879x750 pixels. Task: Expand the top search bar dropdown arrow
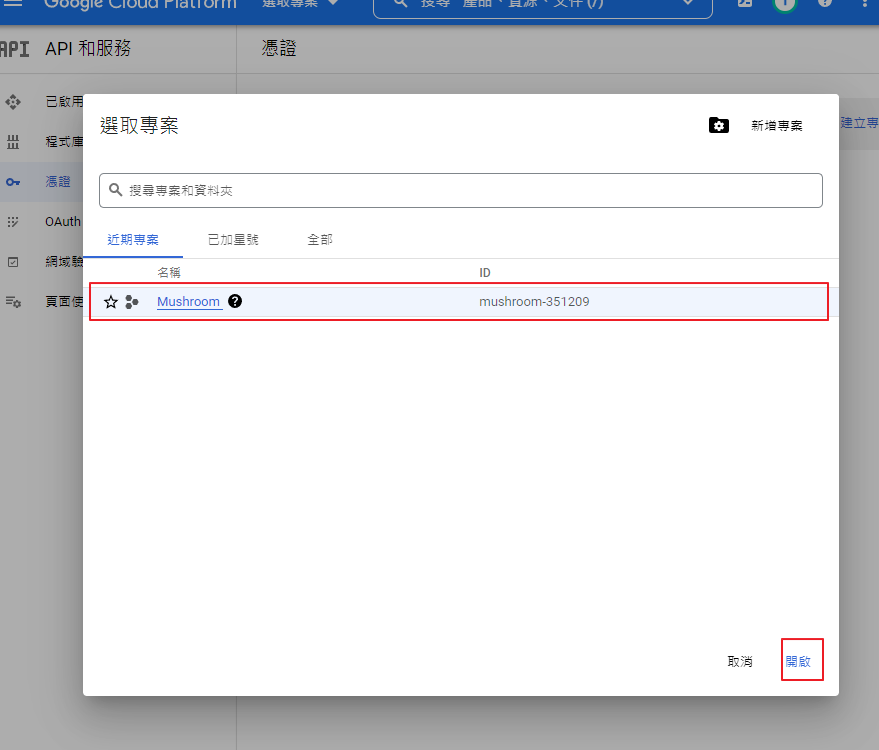click(687, 4)
